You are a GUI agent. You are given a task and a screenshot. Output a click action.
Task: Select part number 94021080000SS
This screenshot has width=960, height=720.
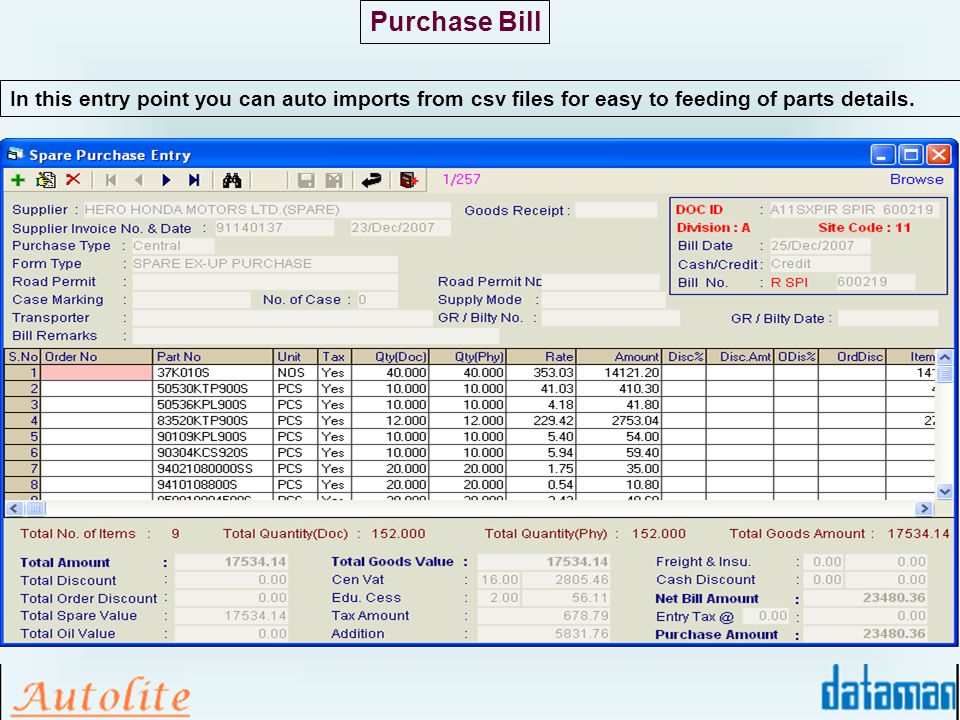(x=212, y=468)
